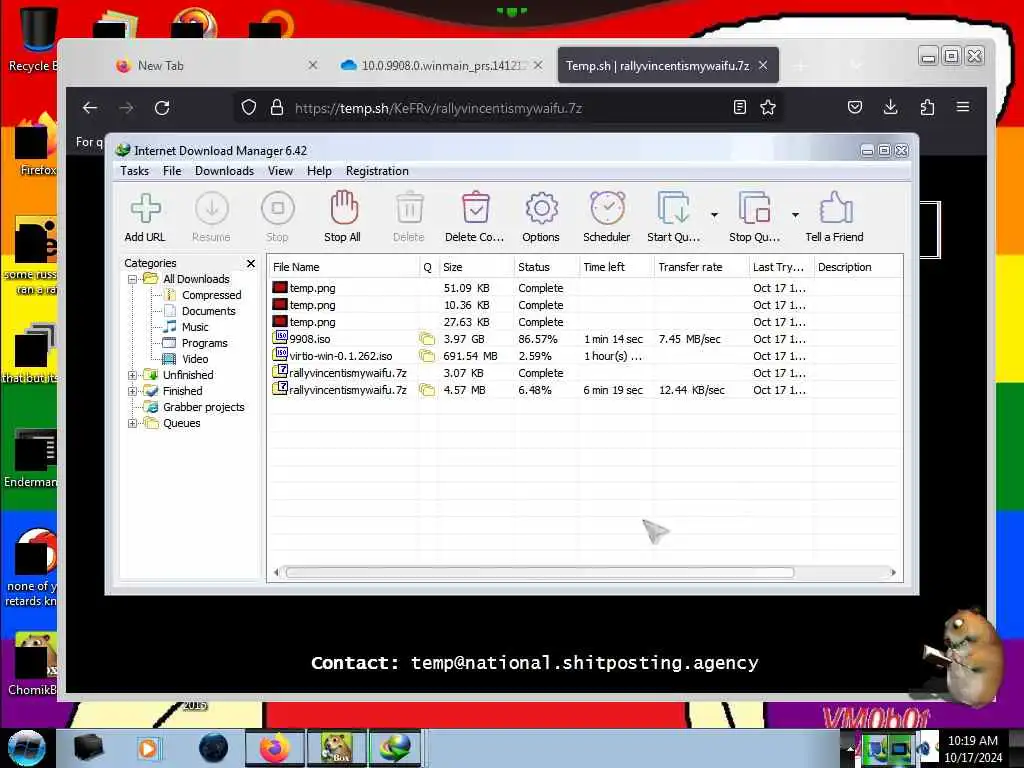Sort by Time left column header
Screen dimensions: 1024x768
pyautogui.click(x=616, y=267)
